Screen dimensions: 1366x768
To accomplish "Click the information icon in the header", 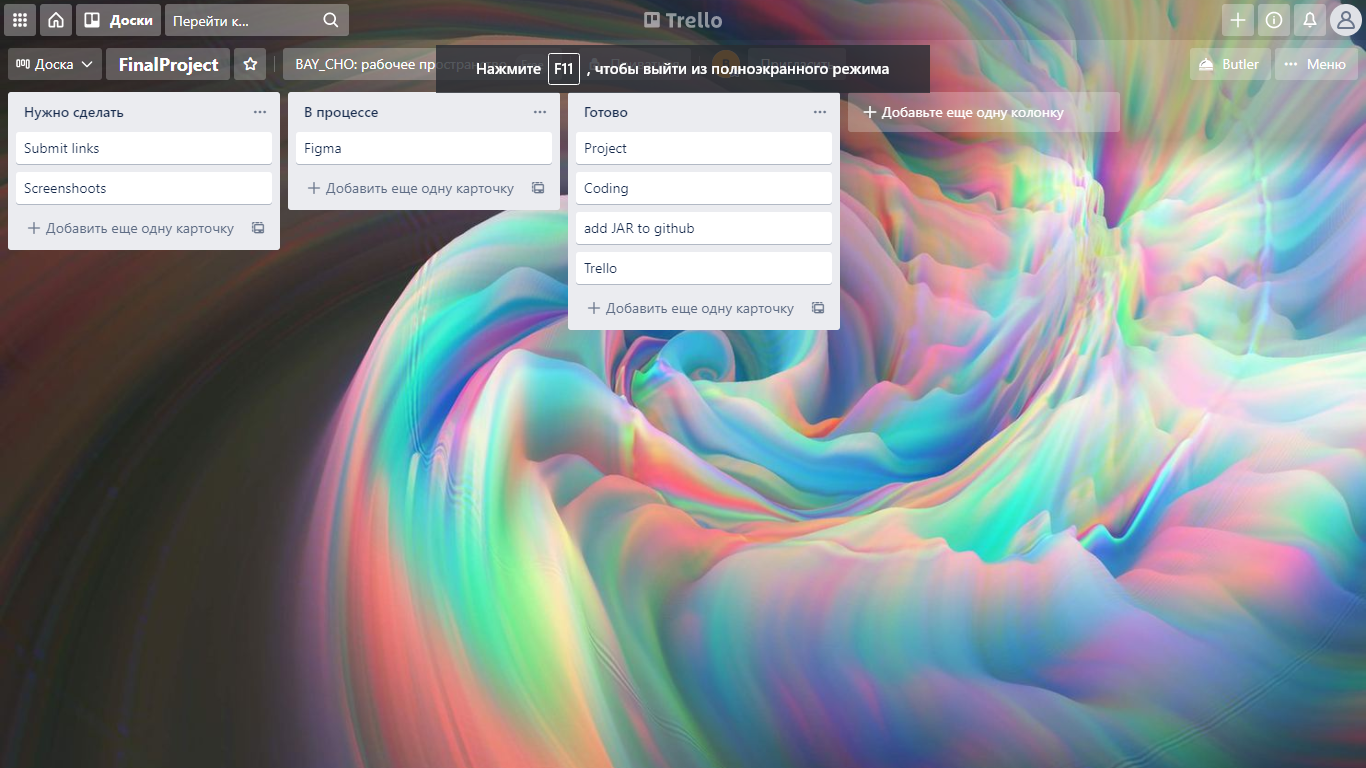I will tap(1273, 19).
